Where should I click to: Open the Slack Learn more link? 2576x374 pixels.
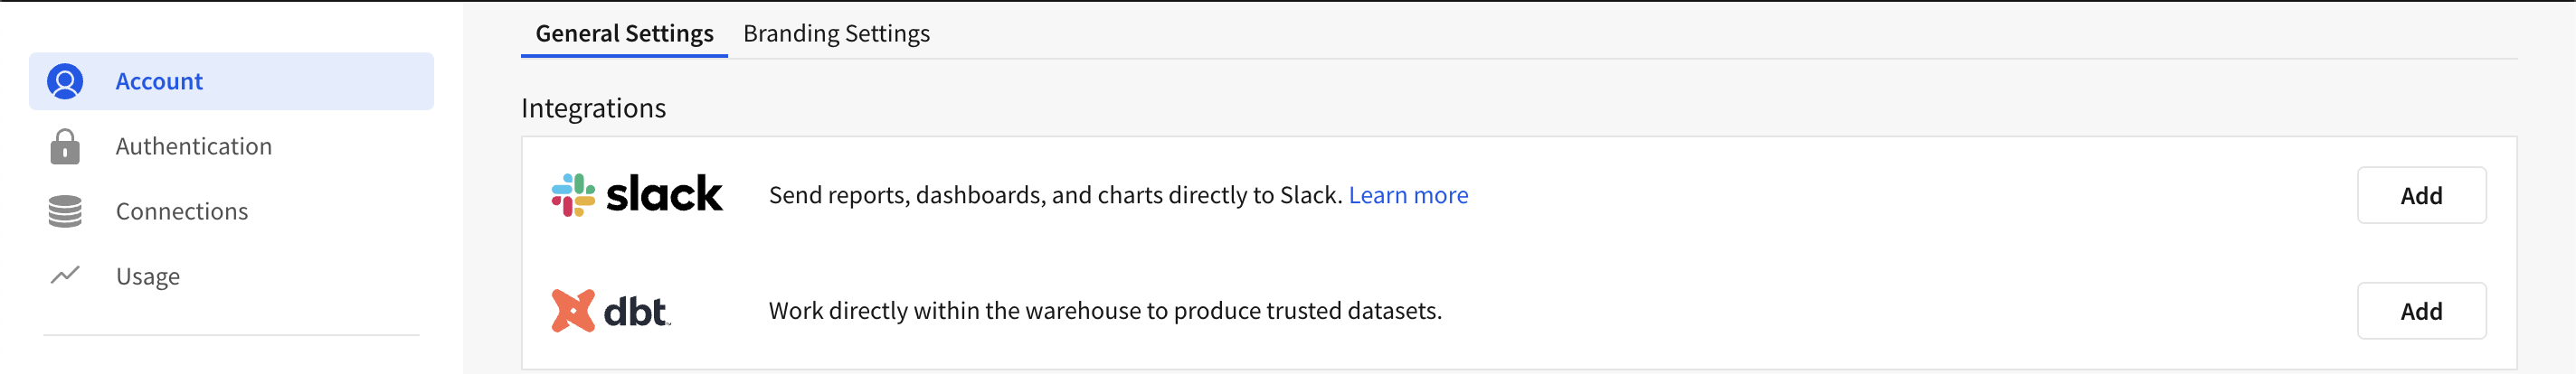pos(1408,195)
